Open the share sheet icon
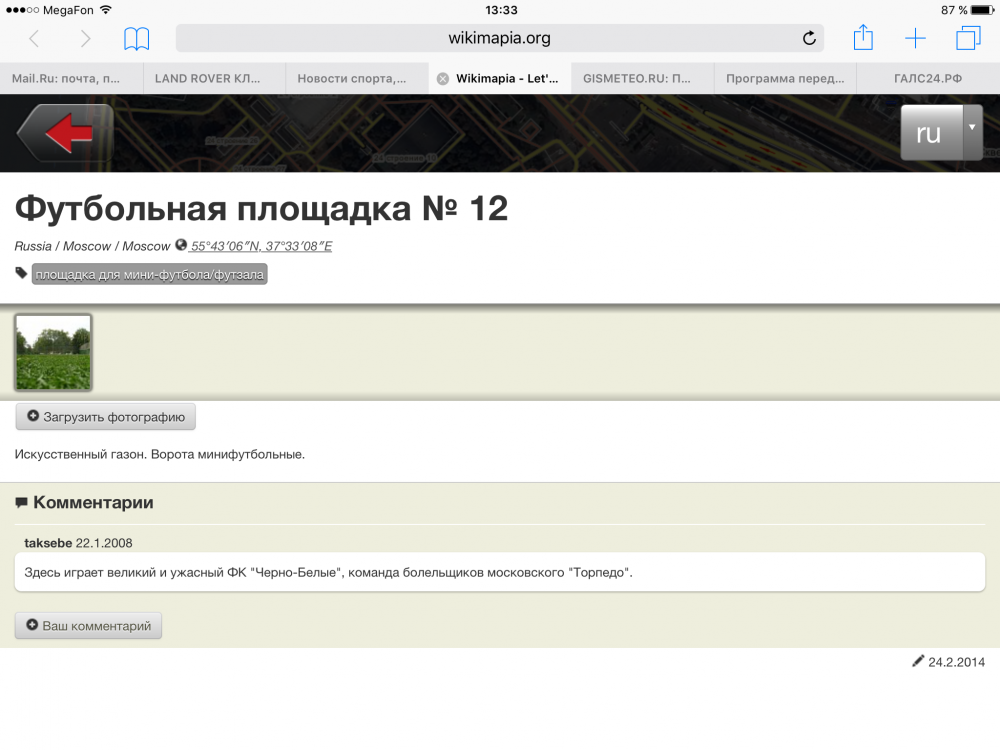 (x=863, y=39)
